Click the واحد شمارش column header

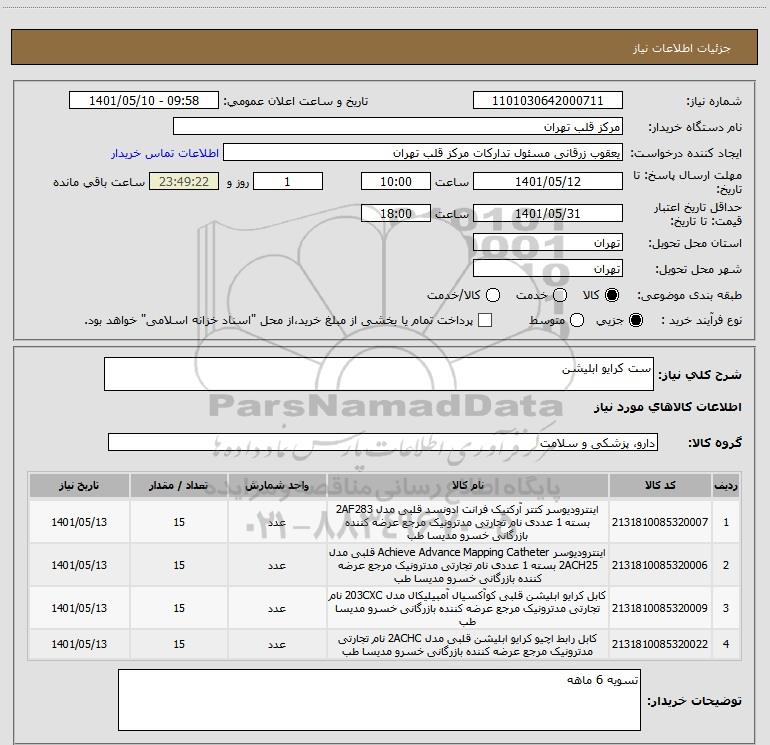pyautogui.click(x=277, y=486)
